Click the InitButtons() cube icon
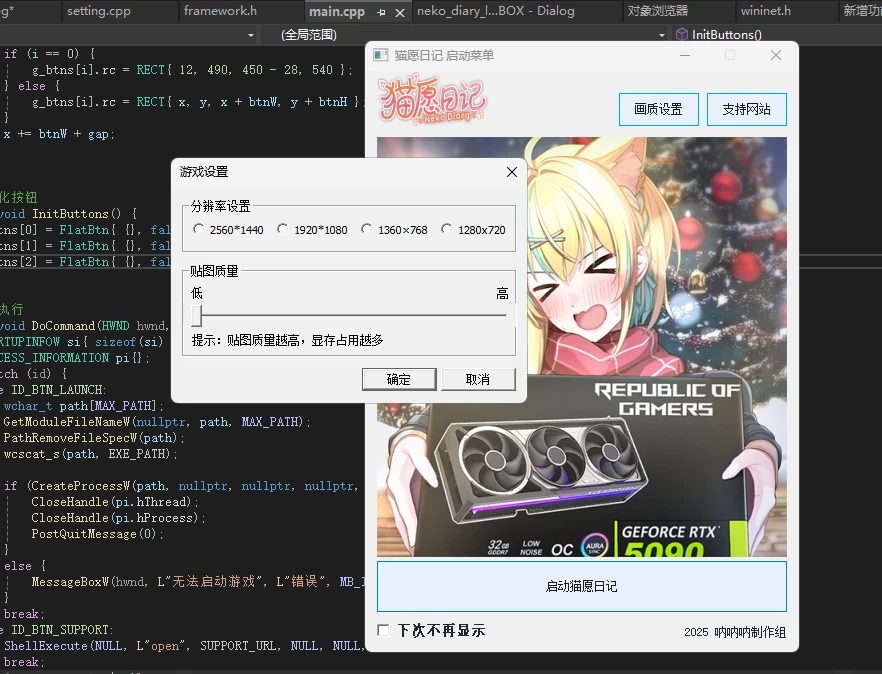882x674 pixels. [682, 35]
